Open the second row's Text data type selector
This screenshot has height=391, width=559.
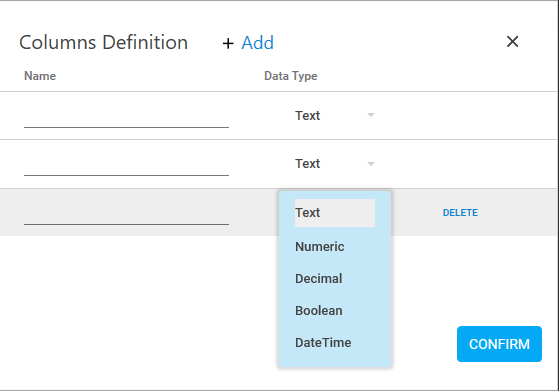click(335, 164)
